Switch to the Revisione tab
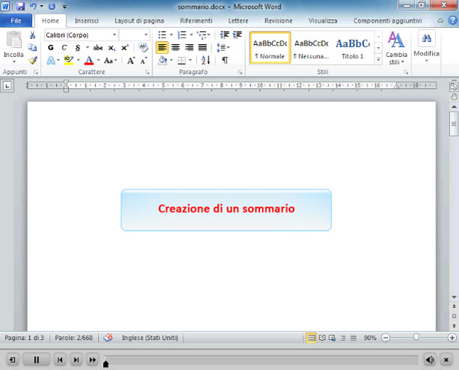Viewport: 459px width, 370px height. click(278, 21)
